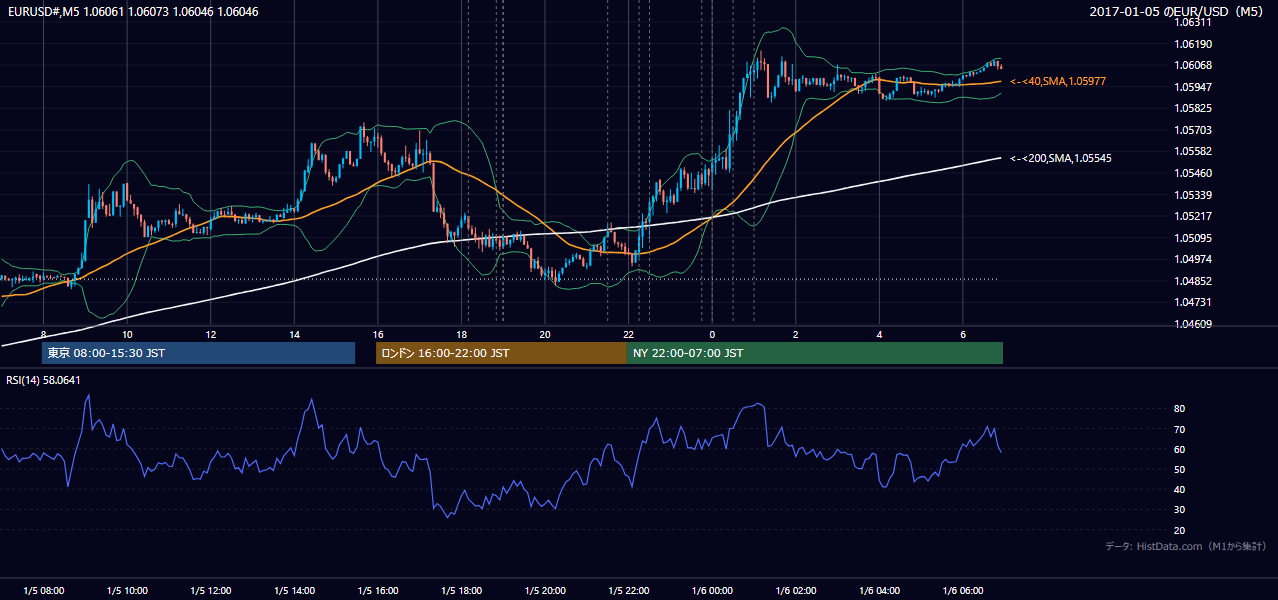Viewport: 1278px width, 600px height.
Task: Click price axis value 1.05095
Action: click(x=1192, y=238)
